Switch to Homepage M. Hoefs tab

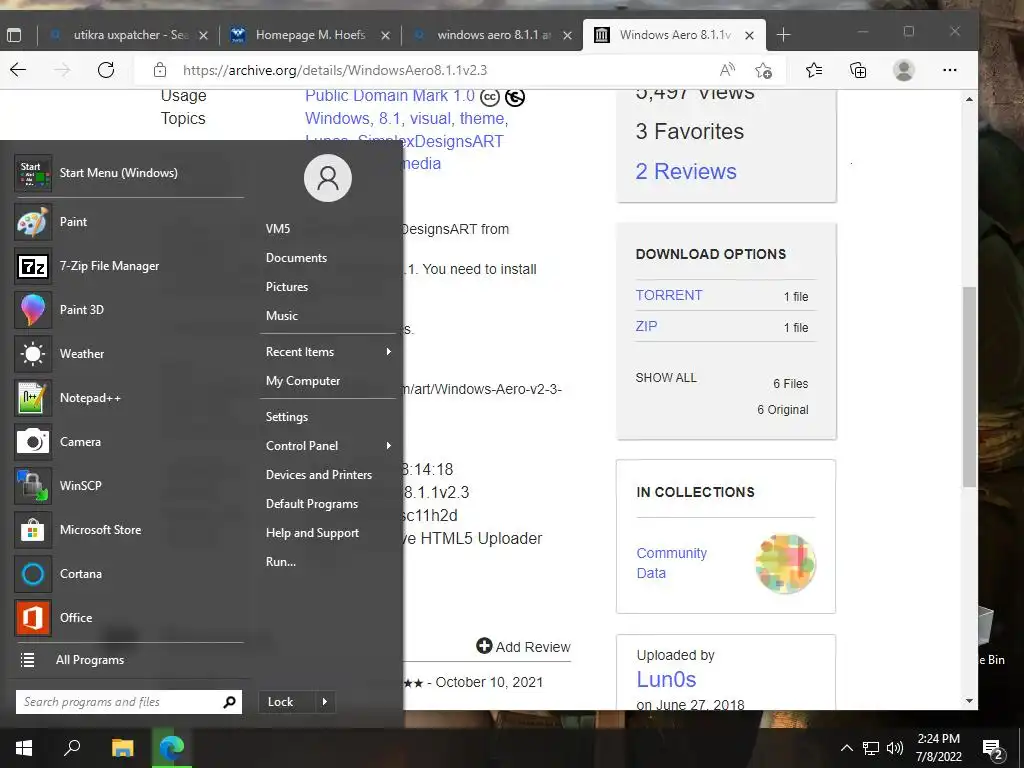click(310, 35)
